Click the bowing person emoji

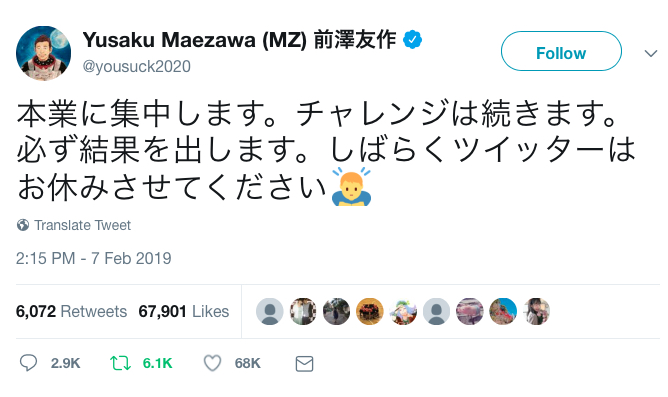[x=351, y=187]
